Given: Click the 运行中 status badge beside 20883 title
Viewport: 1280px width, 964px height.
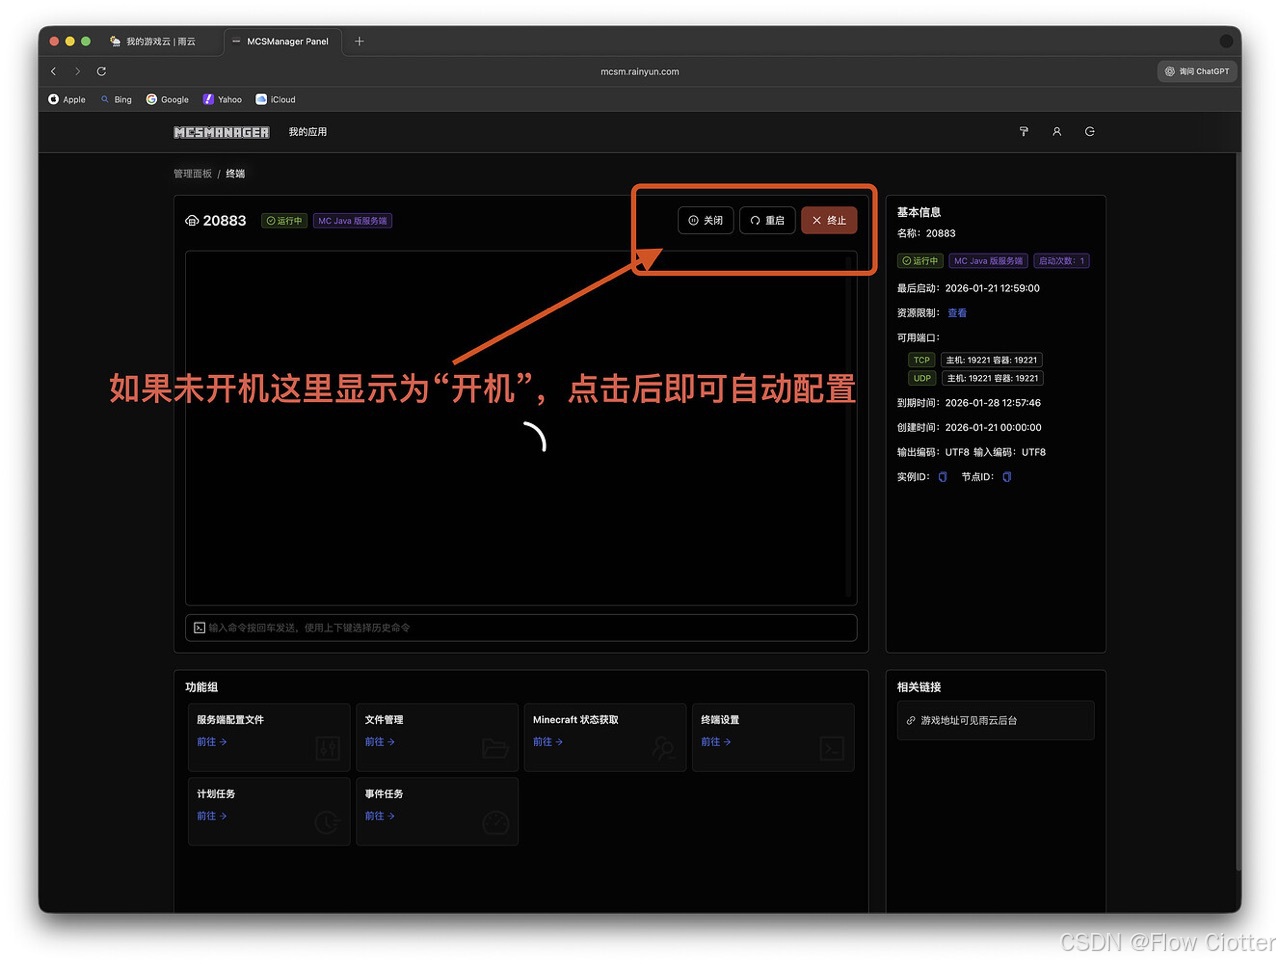Looking at the screenshot, I should (x=284, y=221).
